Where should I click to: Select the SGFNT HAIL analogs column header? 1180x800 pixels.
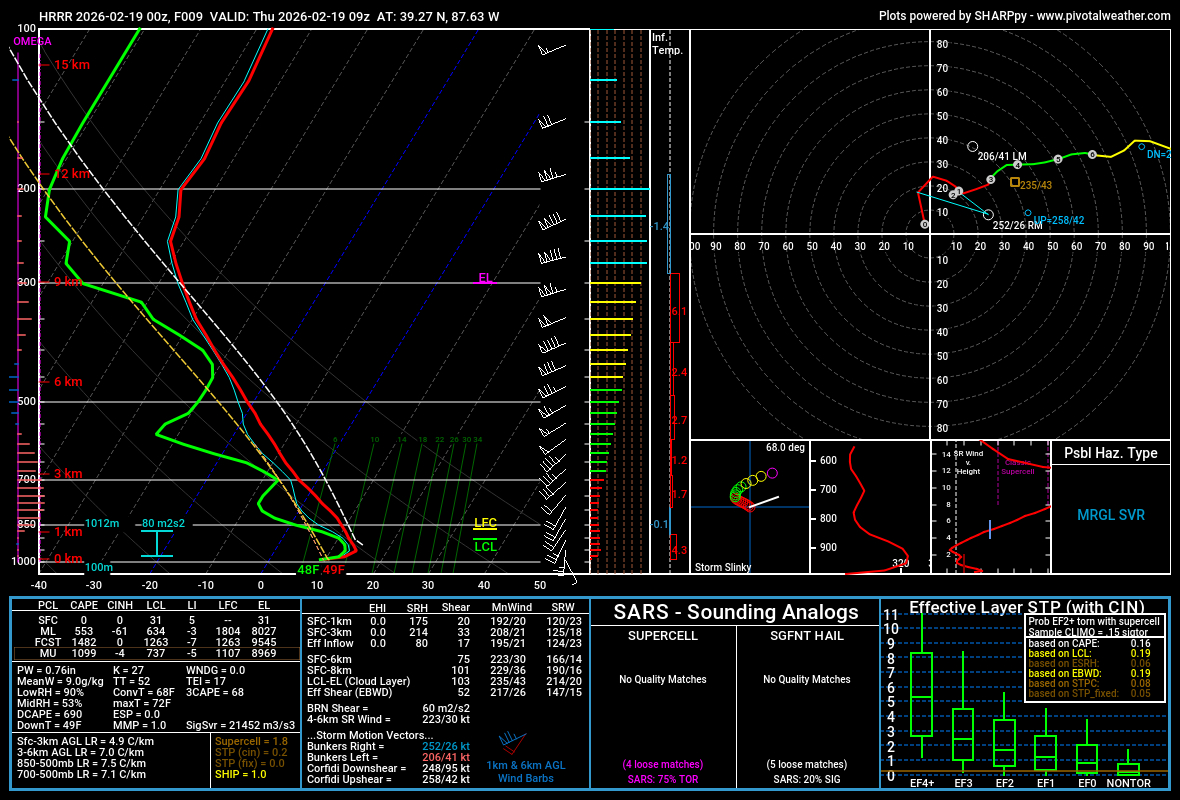tap(806, 635)
